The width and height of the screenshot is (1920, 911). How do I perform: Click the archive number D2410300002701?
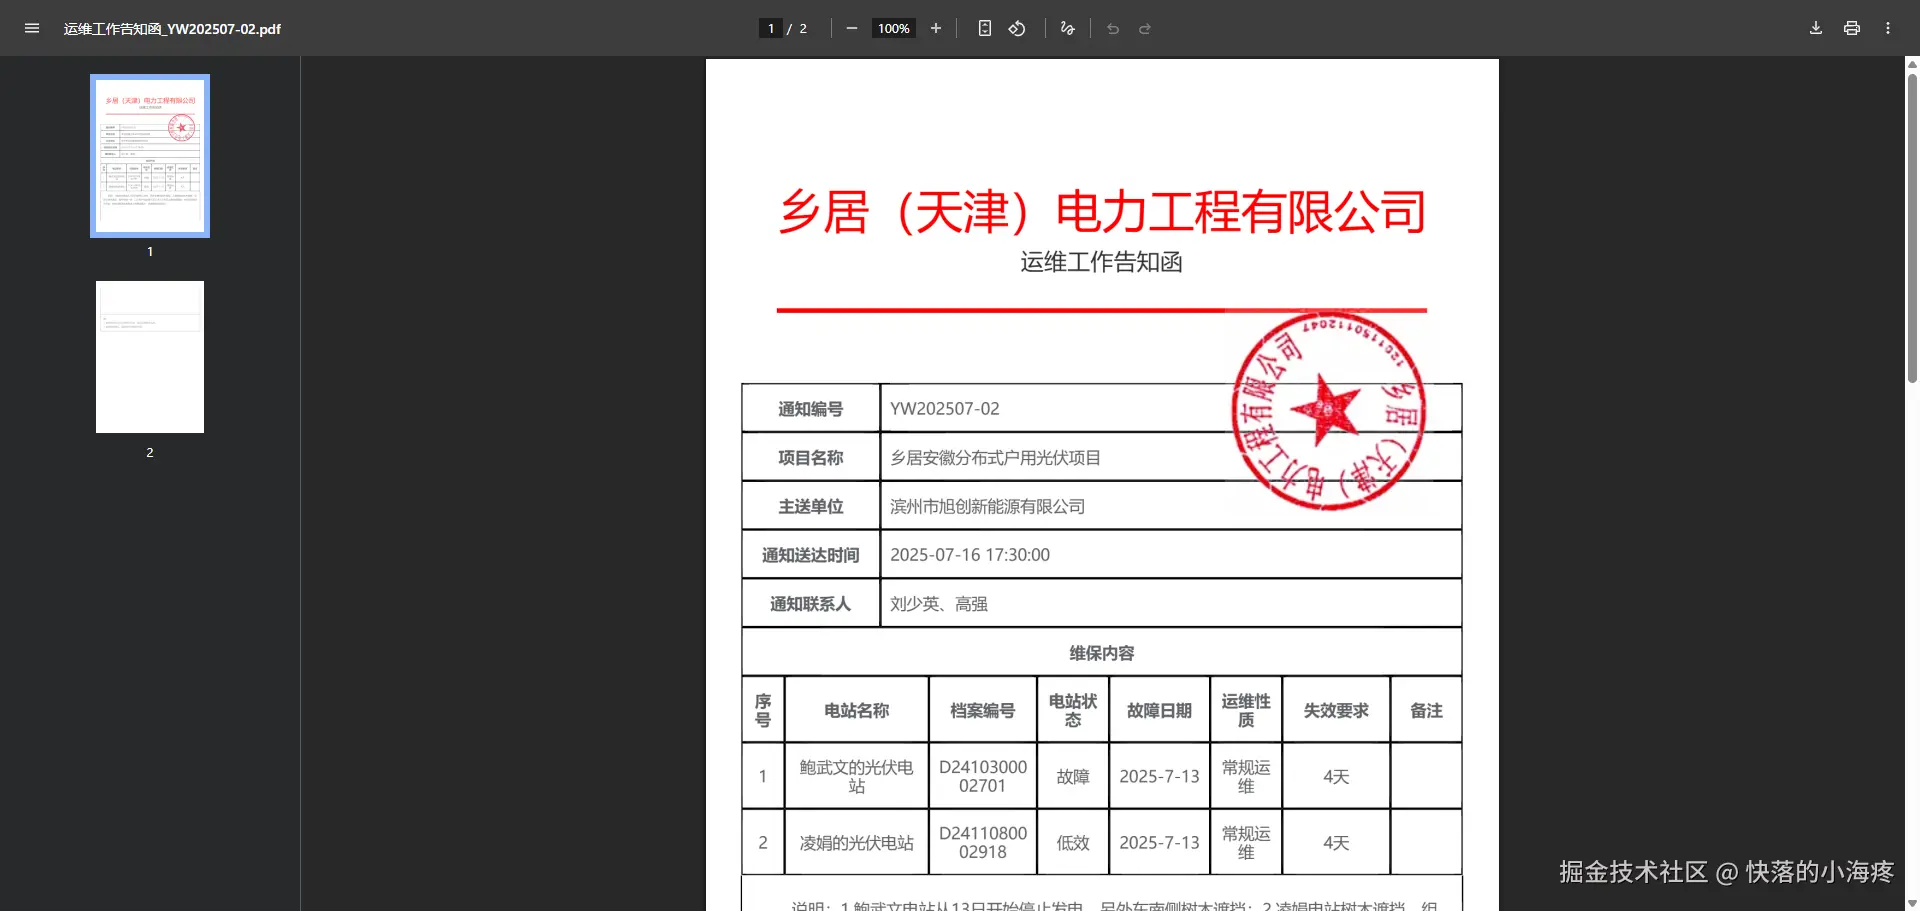(983, 776)
